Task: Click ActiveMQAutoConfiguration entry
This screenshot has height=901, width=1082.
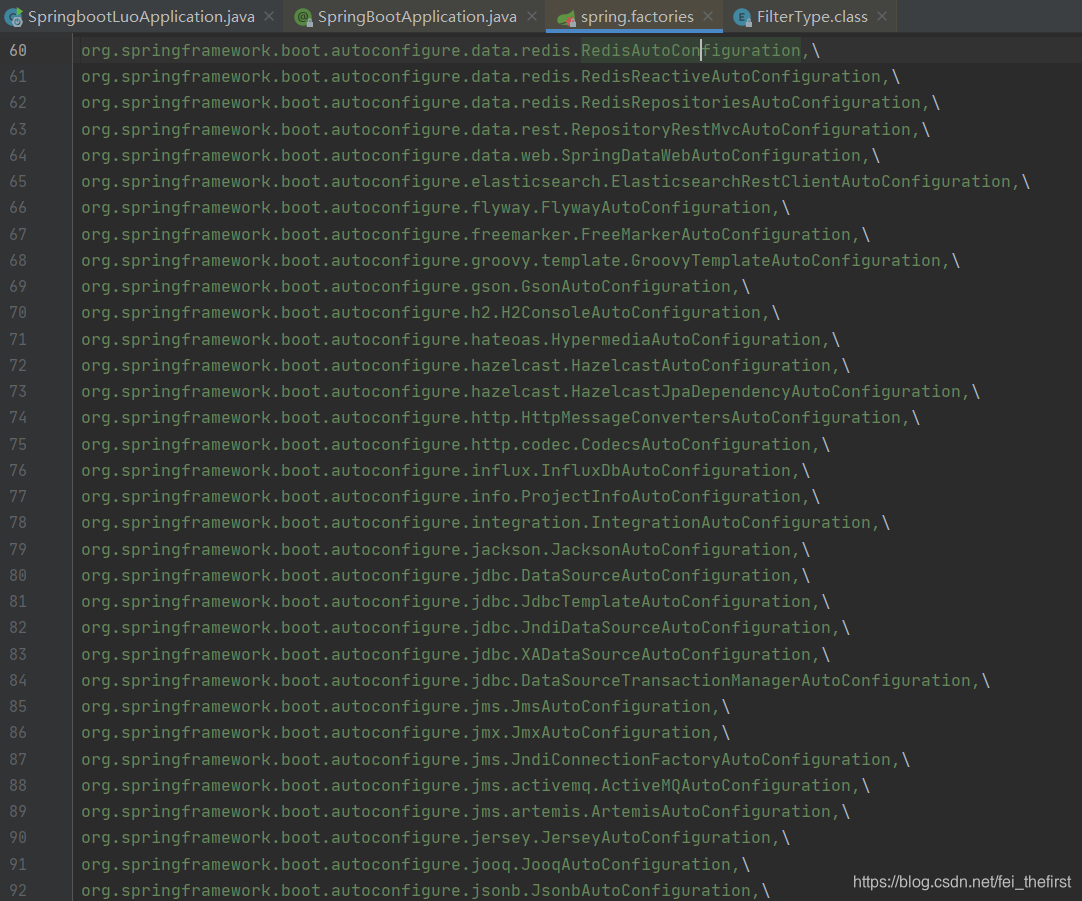Action: 726,785
